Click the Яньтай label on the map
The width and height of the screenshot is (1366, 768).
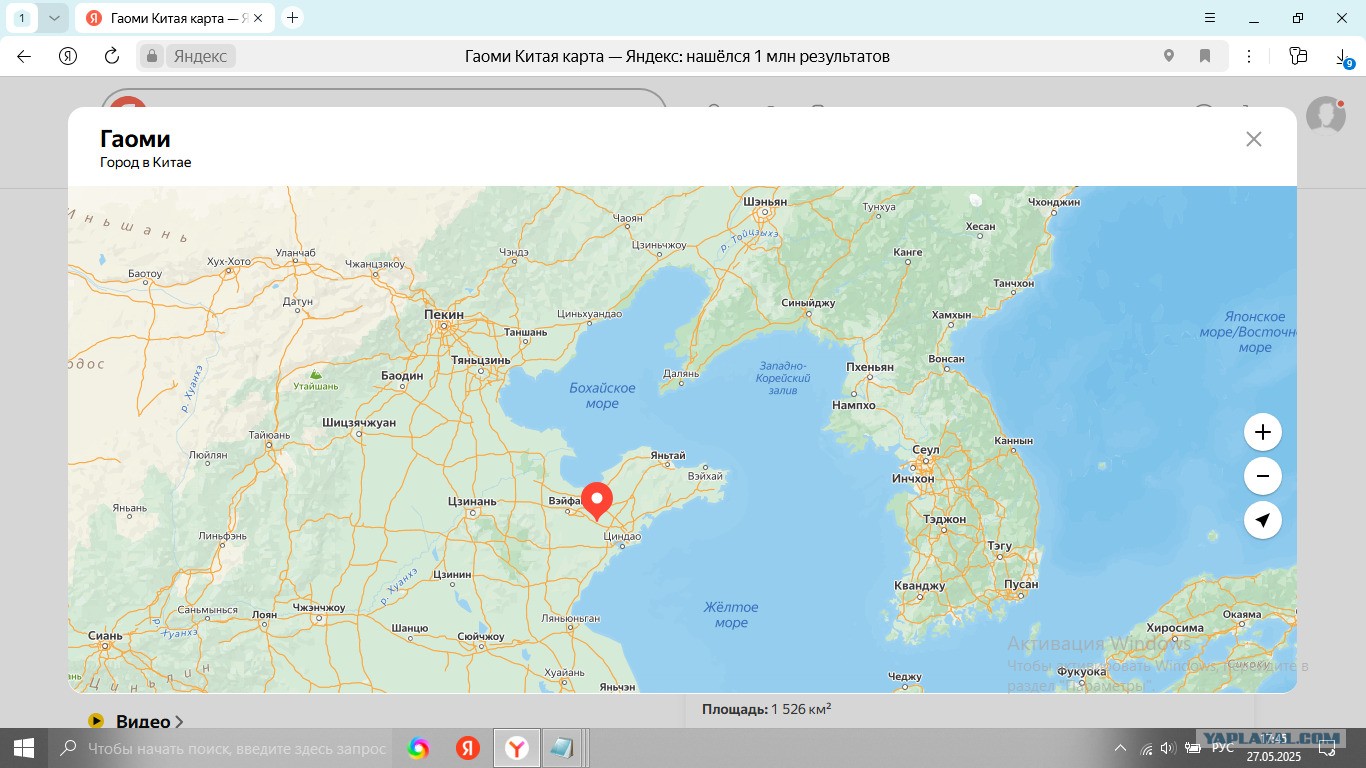point(668,456)
